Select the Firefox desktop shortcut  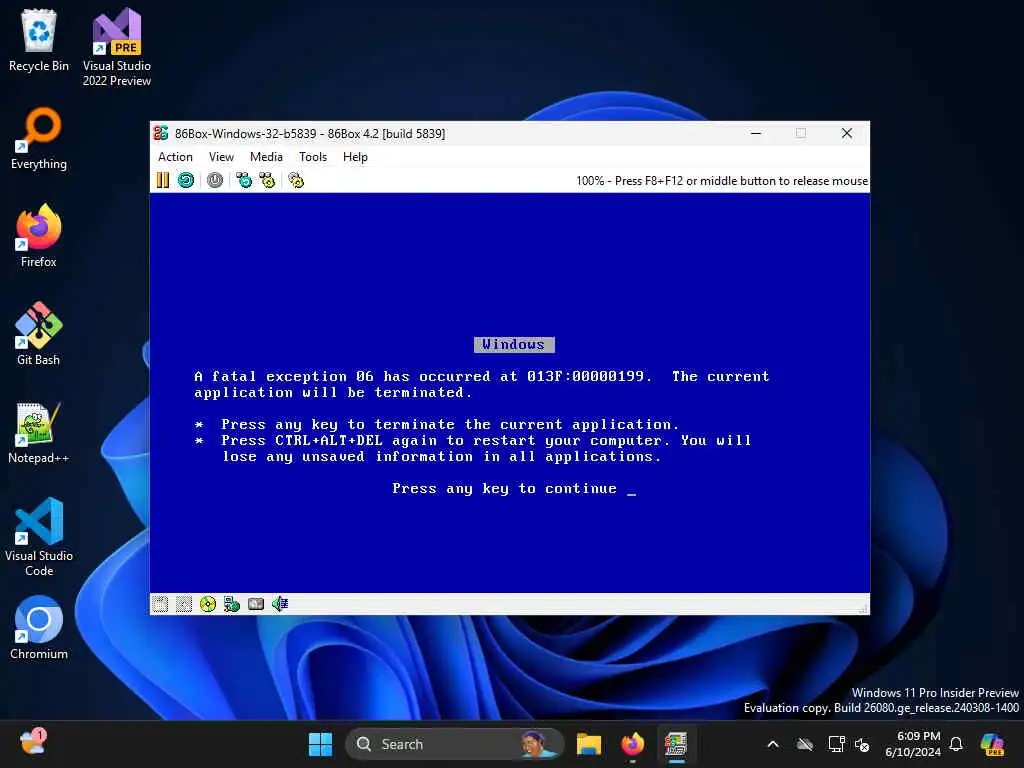tap(39, 236)
